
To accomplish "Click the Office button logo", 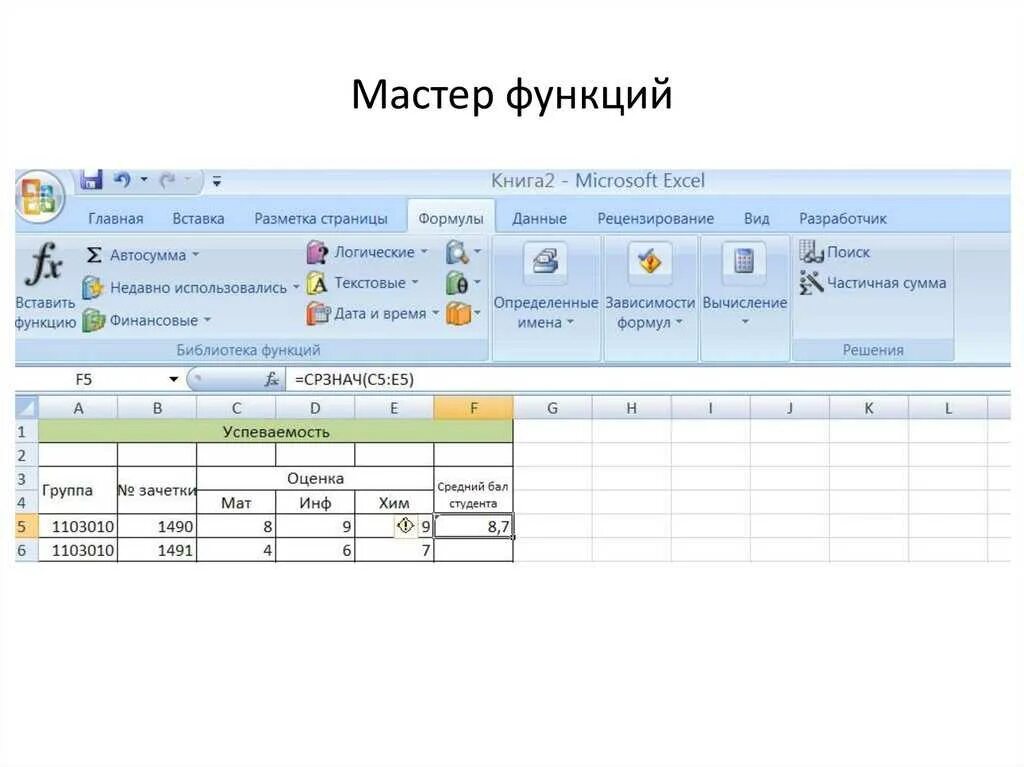I will [x=39, y=196].
